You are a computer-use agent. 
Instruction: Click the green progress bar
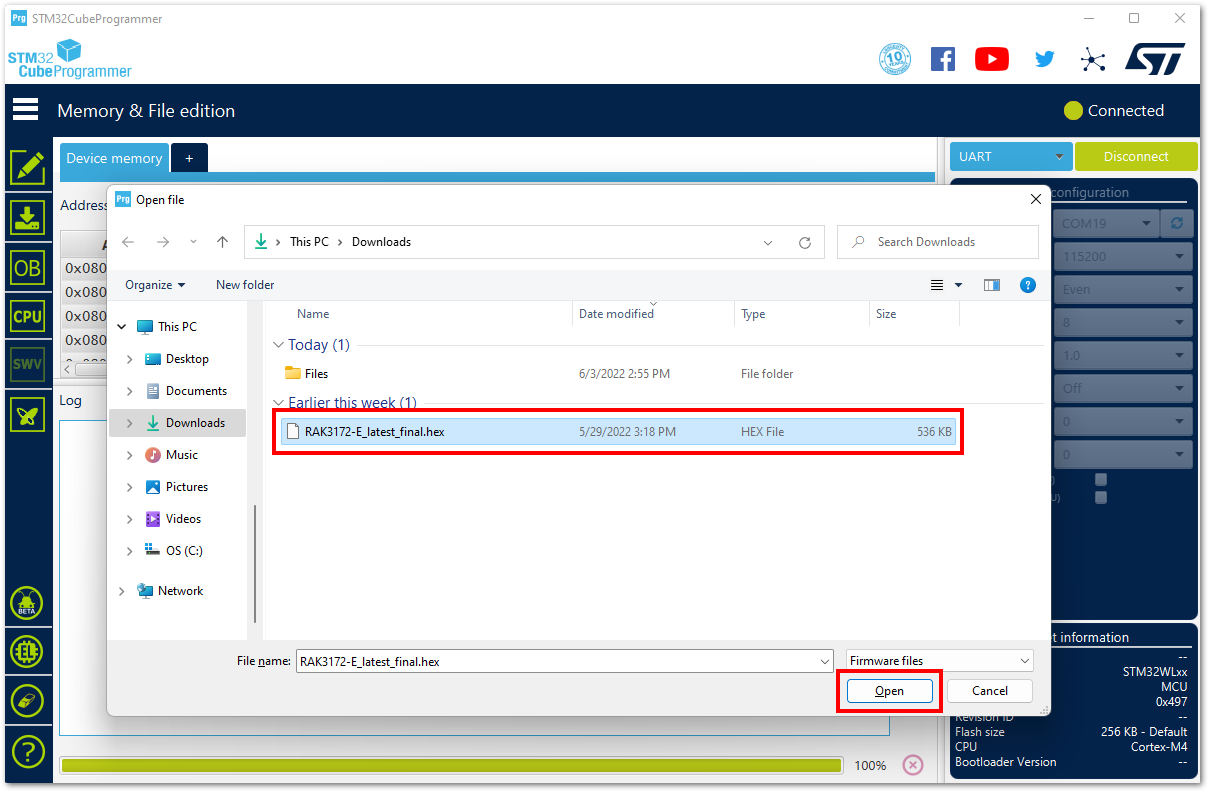click(451, 765)
